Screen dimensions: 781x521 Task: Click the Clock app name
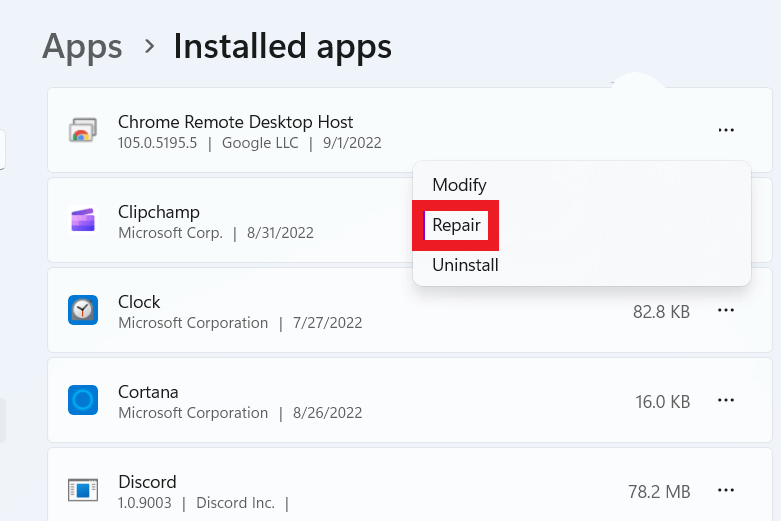[x=139, y=302]
